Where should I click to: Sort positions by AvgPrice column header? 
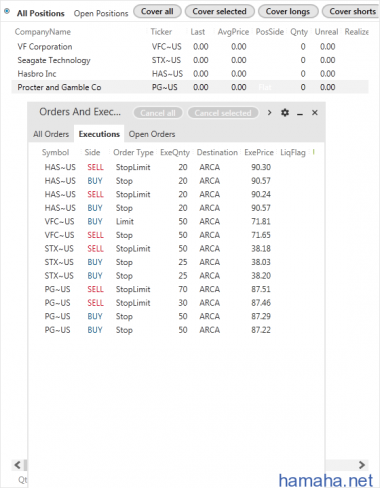click(233, 32)
